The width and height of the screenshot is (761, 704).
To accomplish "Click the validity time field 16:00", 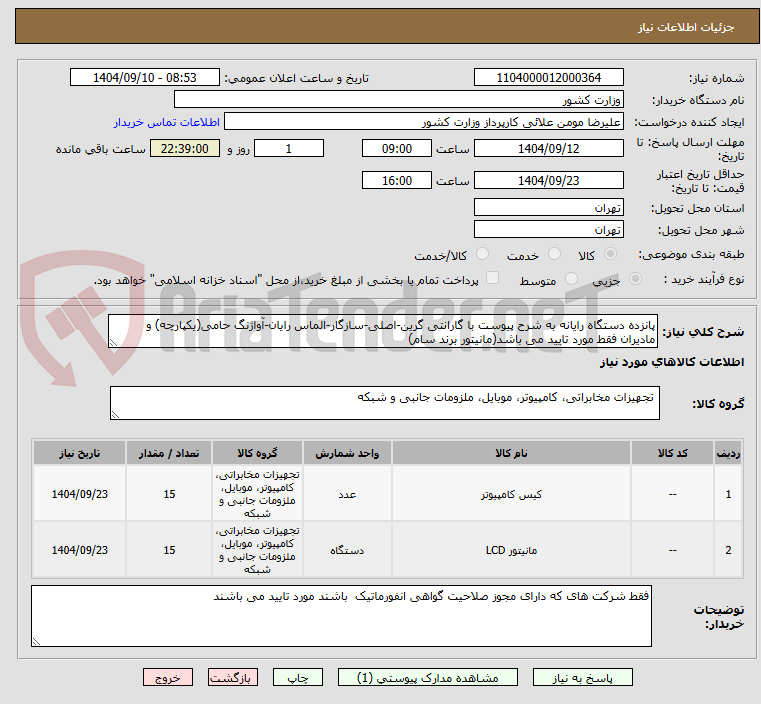I will tap(397, 180).
